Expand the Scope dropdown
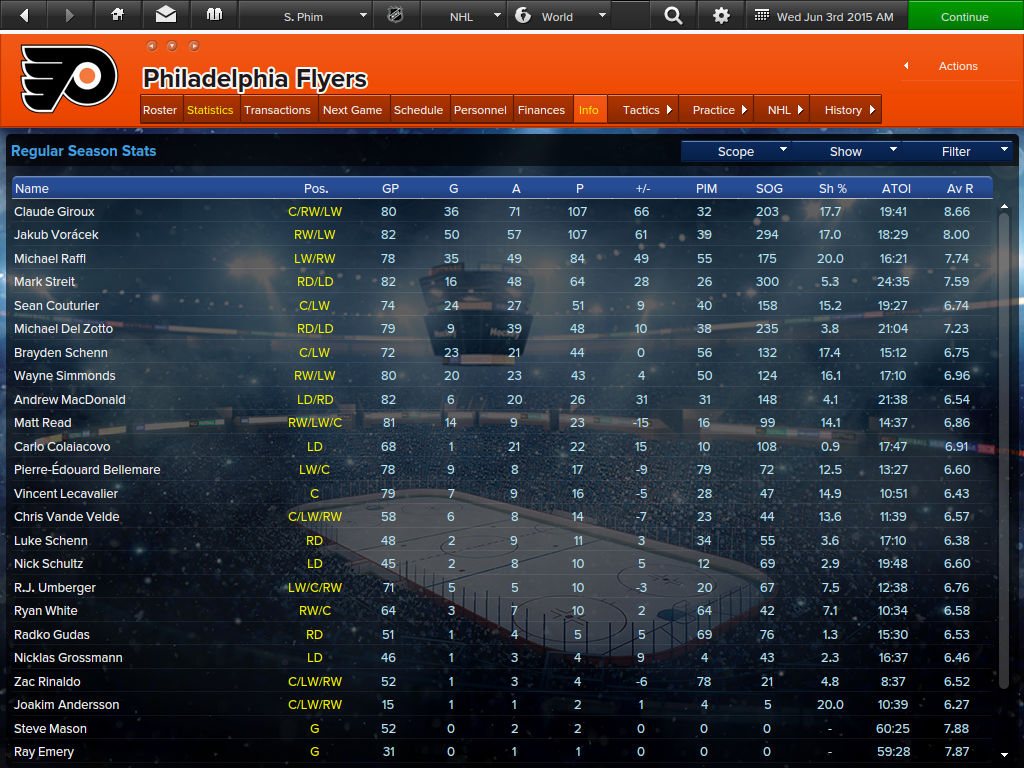 click(x=736, y=152)
